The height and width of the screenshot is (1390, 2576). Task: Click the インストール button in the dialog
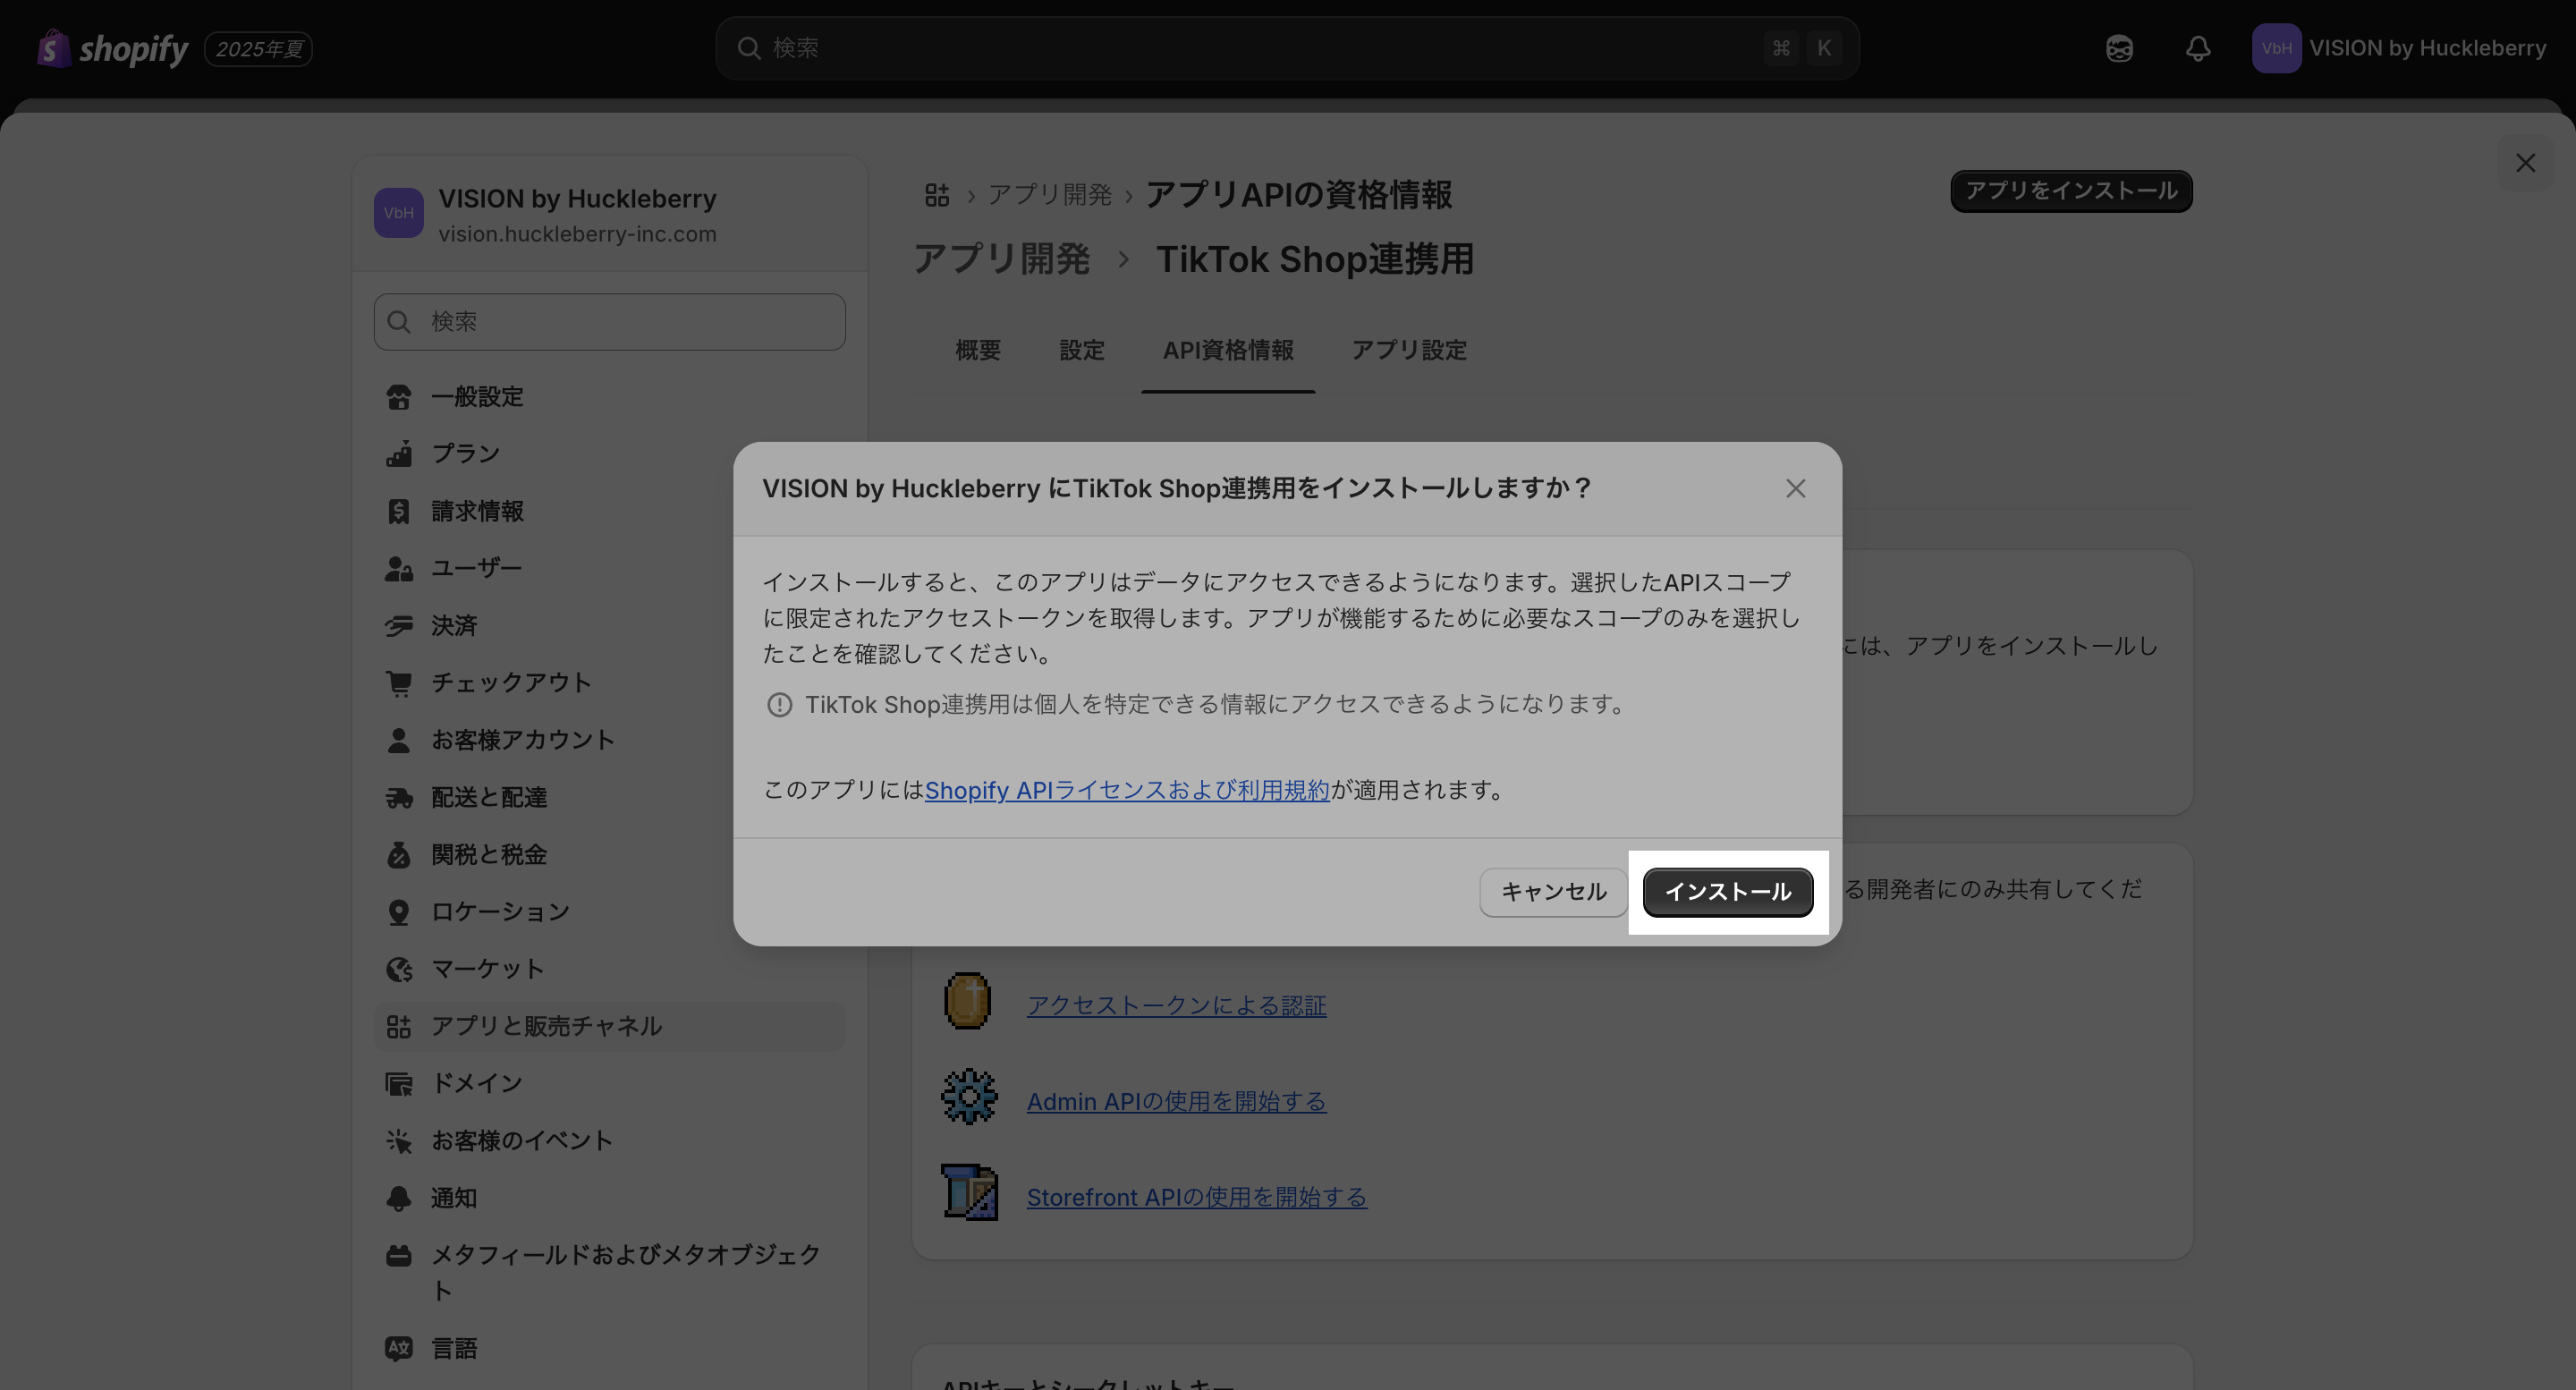(1727, 891)
